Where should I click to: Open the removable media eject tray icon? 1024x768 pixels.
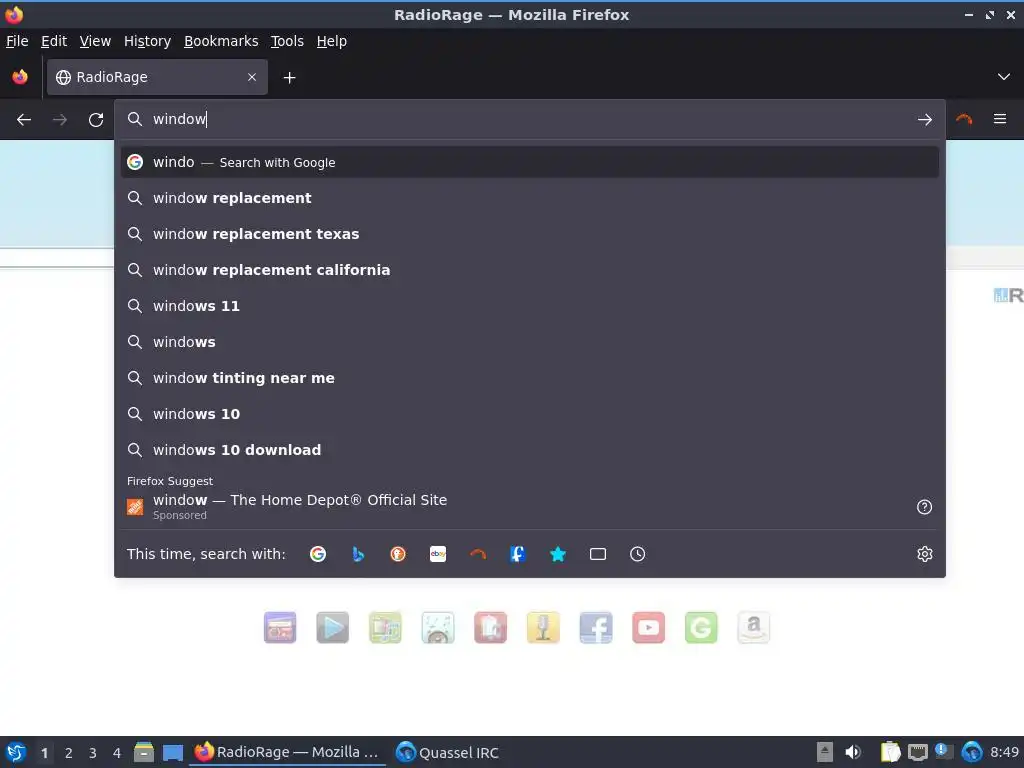tap(825, 752)
